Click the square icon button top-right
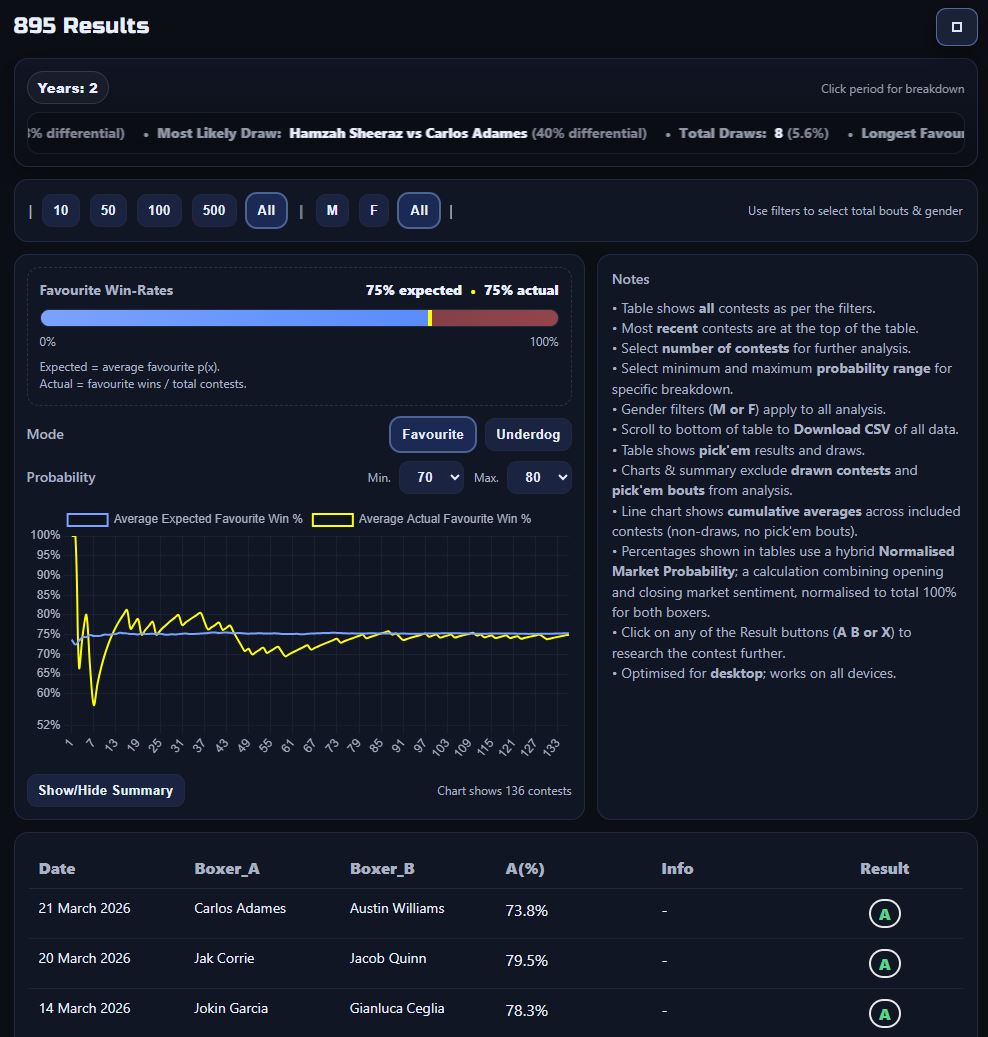Image resolution: width=988 pixels, height=1037 pixels. click(956, 27)
